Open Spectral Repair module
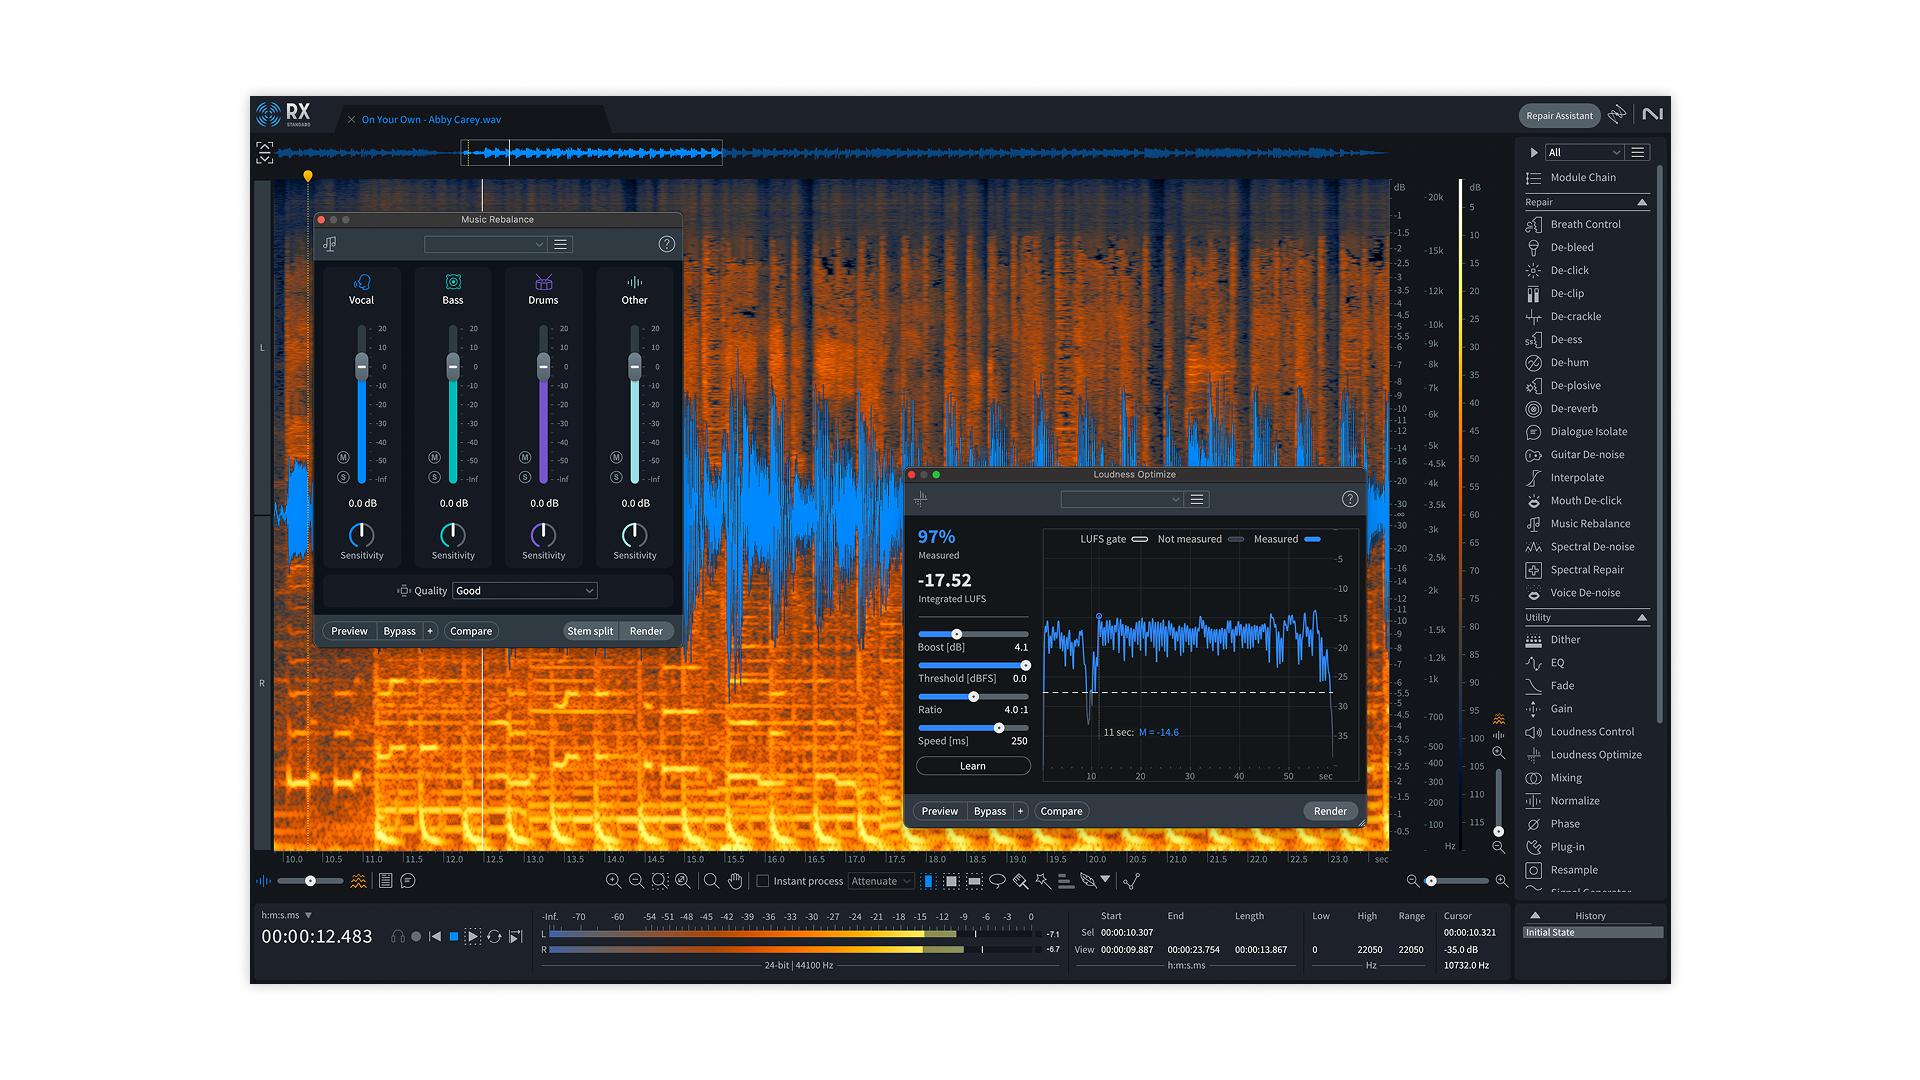Screen dimensions: 1920x1080 (1587, 570)
